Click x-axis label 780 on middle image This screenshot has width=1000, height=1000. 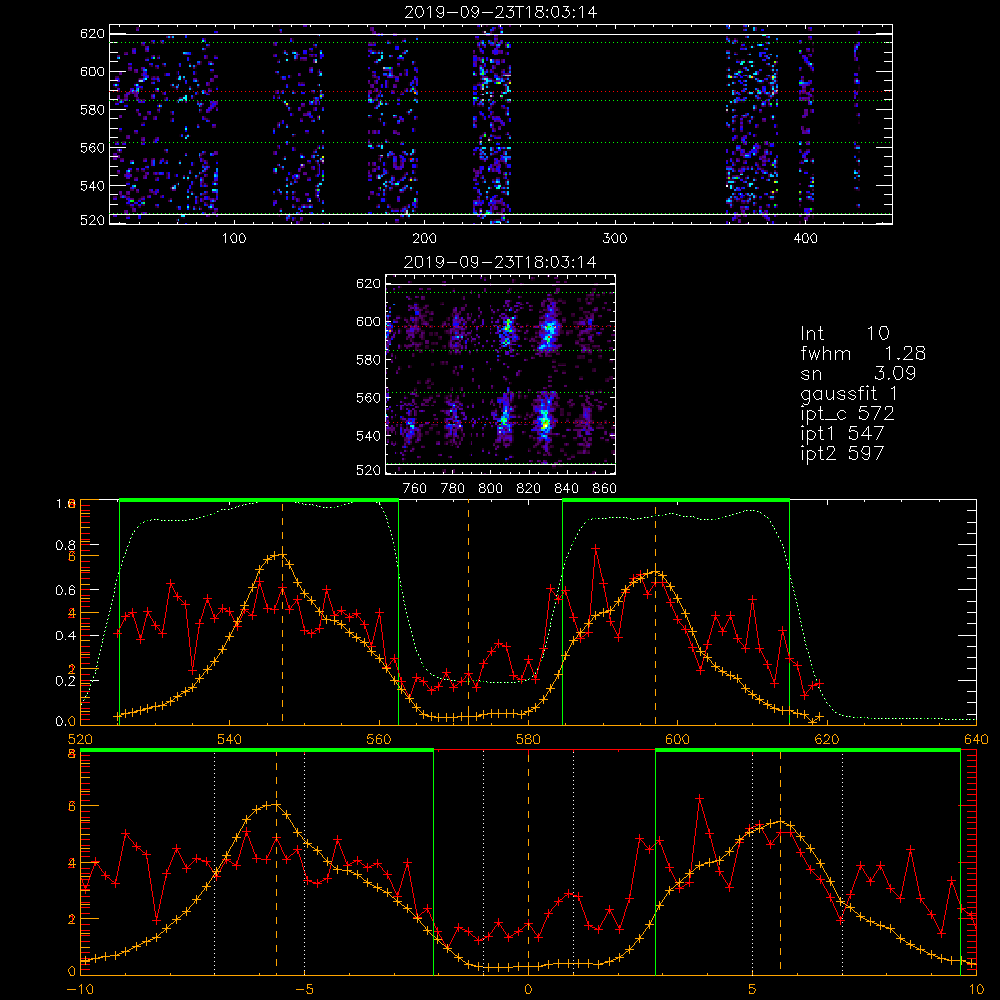453,489
